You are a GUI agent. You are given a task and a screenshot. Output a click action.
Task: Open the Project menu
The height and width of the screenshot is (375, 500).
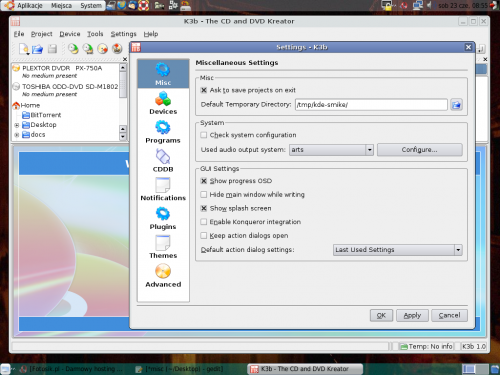point(42,34)
